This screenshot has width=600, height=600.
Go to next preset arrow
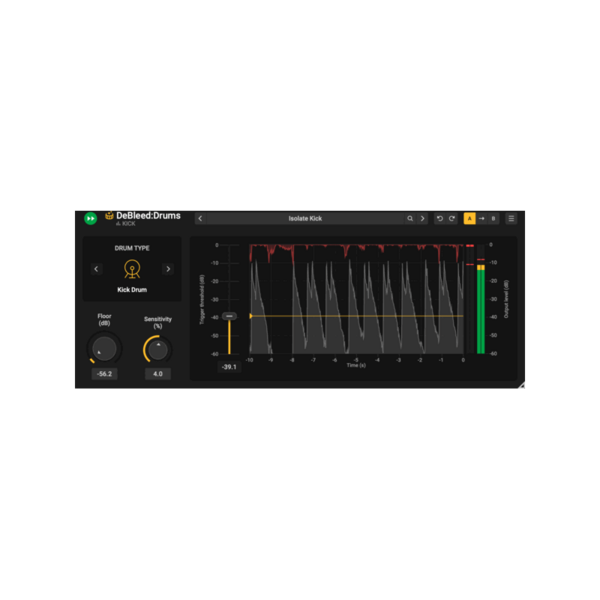[x=422, y=218]
